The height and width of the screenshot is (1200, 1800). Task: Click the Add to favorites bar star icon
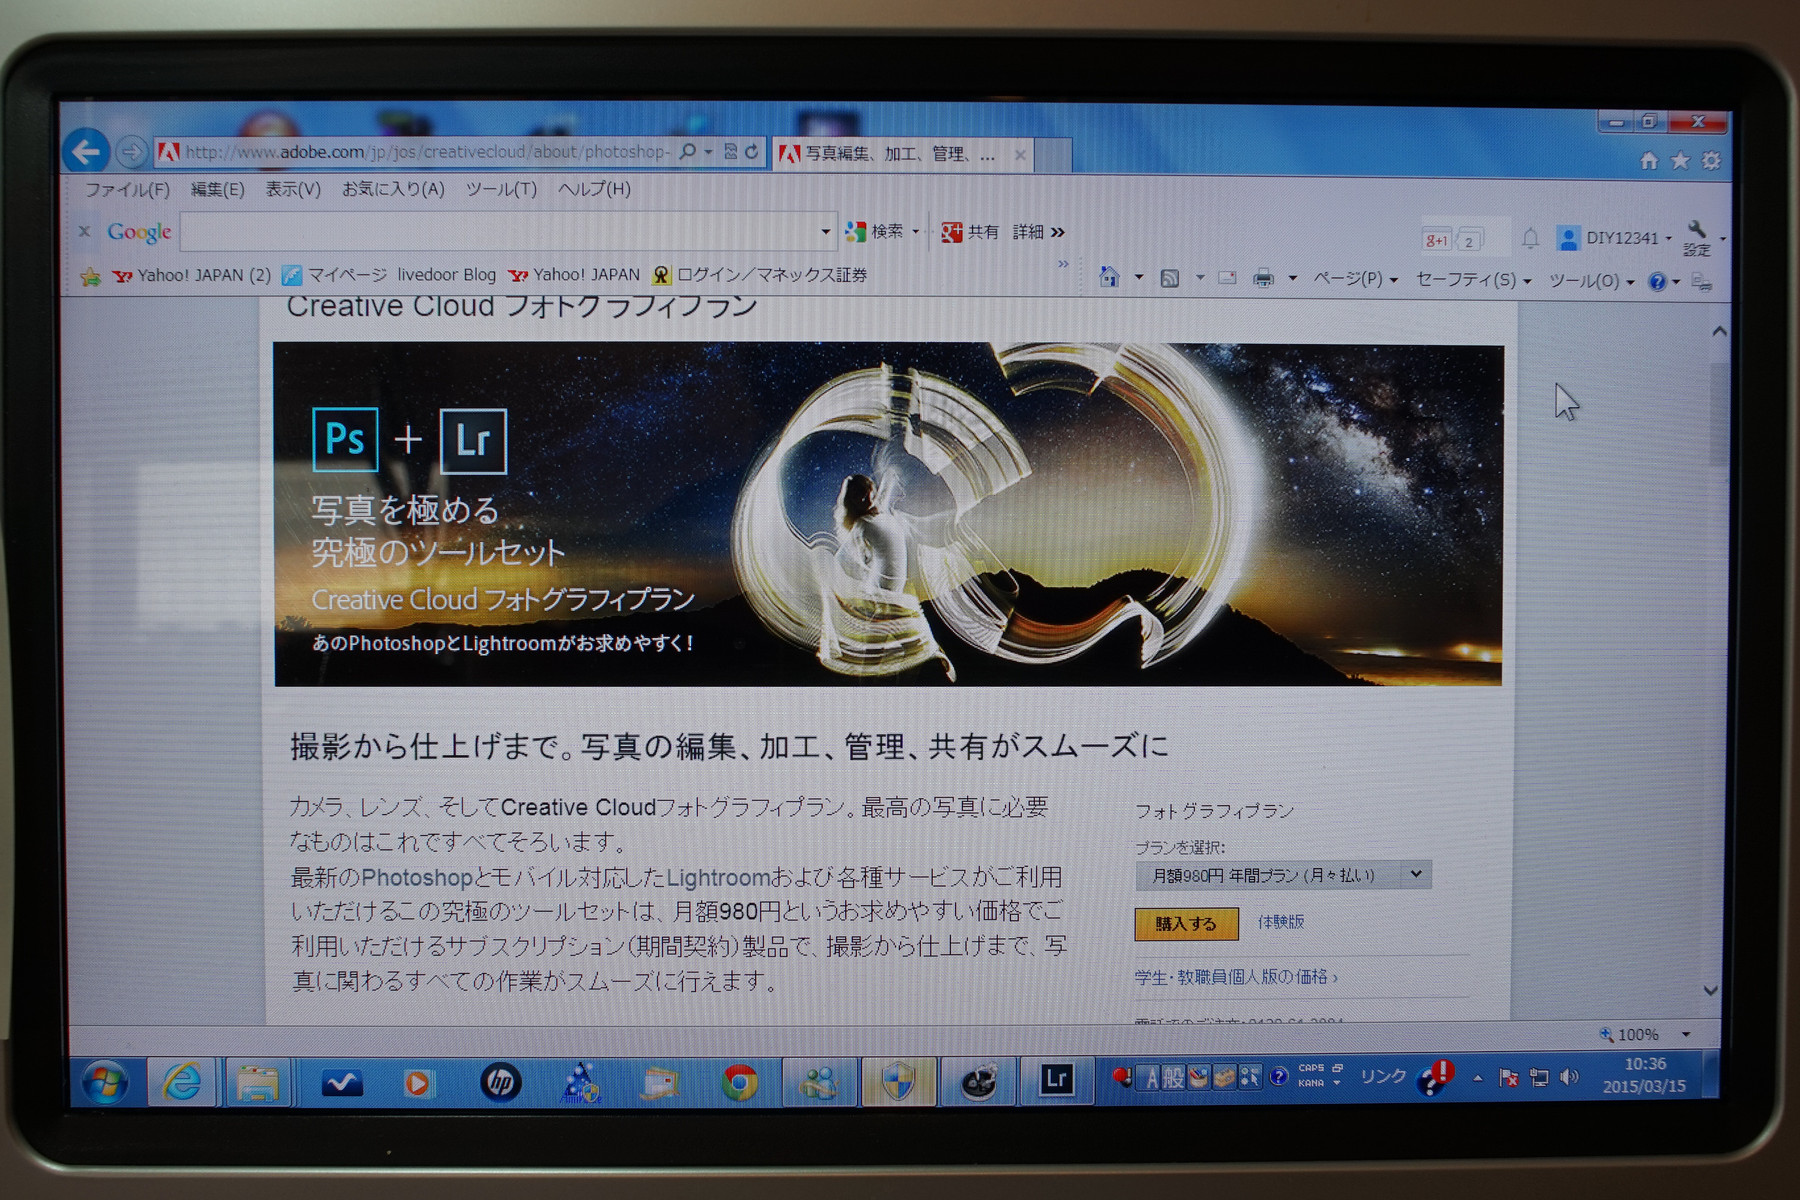coord(90,277)
